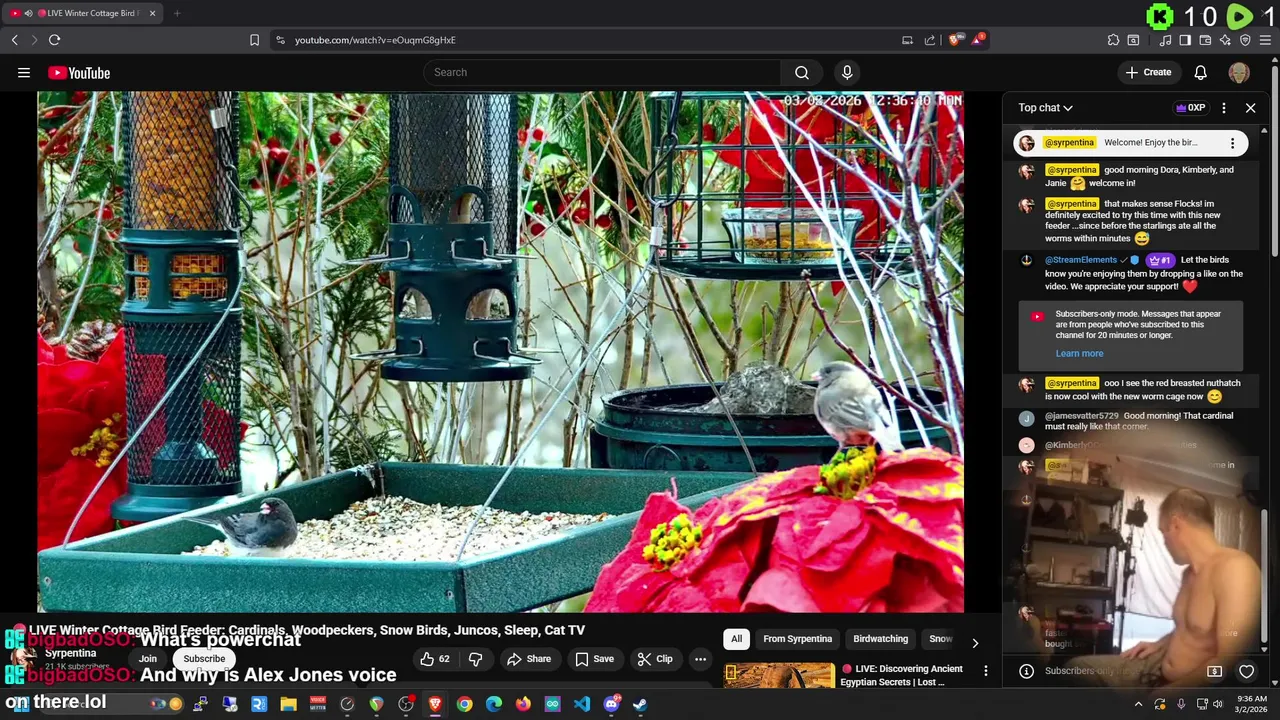The width and height of the screenshot is (1280, 720).
Task: Bookmark this page with the bookmark icon
Action: 254,40
